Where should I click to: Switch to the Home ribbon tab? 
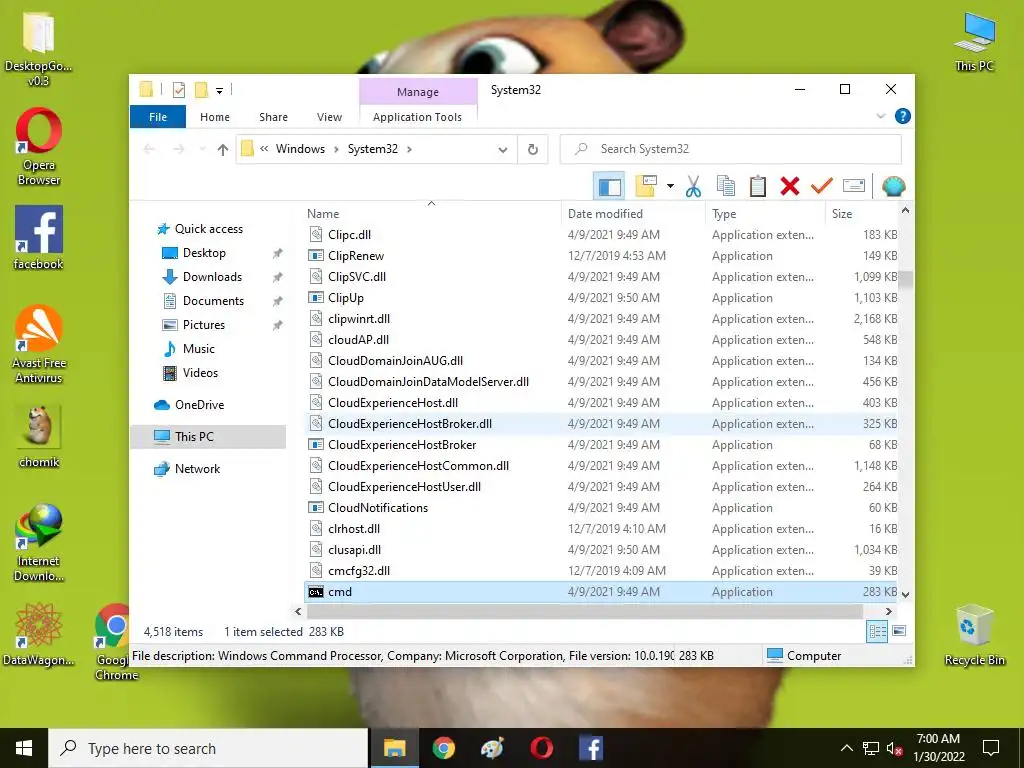coord(215,117)
